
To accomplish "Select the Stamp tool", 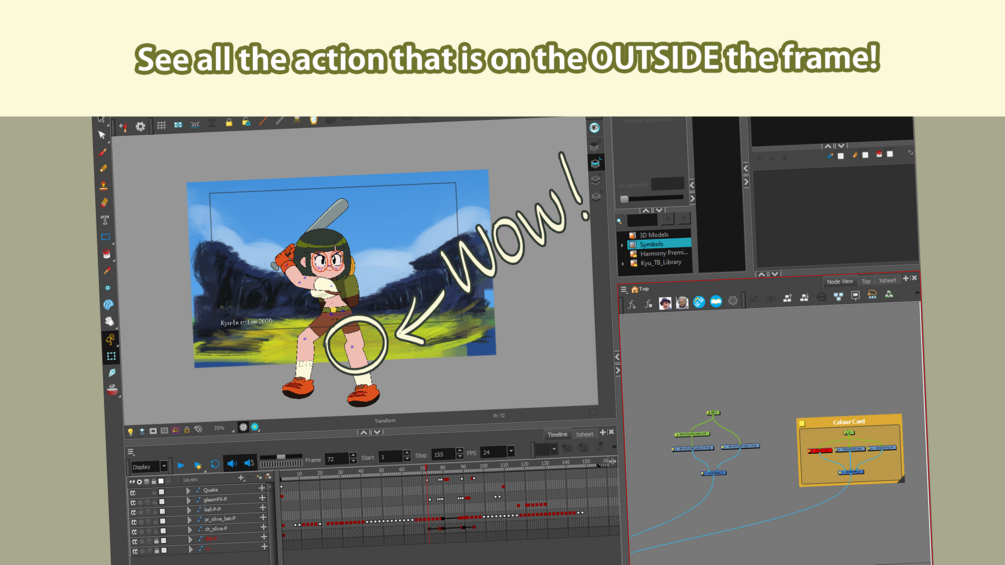I will tap(104, 185).
